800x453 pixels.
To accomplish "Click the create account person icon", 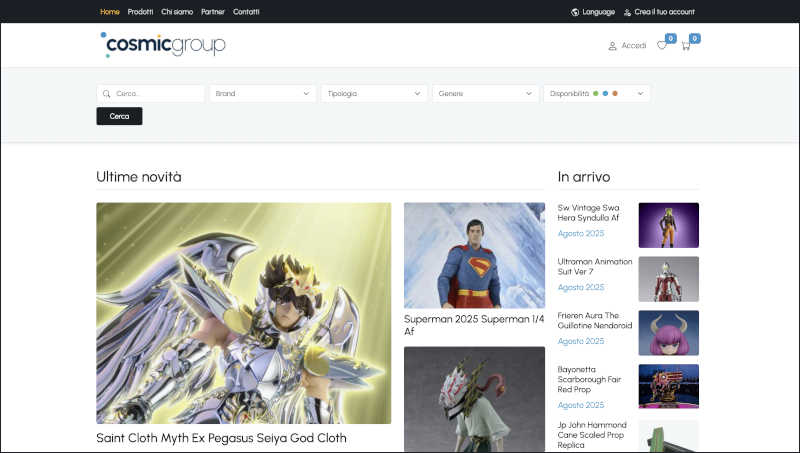I will click(628, 12).
